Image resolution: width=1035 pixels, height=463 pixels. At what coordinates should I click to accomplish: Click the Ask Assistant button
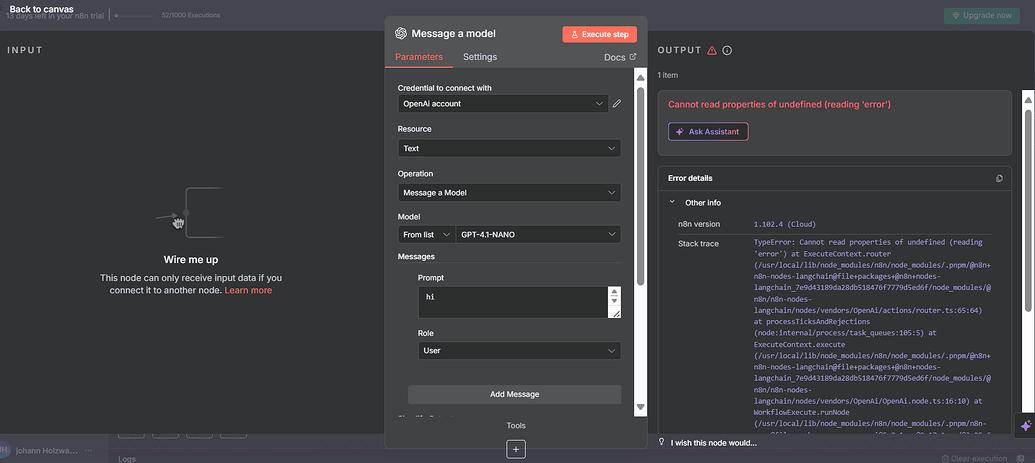click(x=708, y=132)
